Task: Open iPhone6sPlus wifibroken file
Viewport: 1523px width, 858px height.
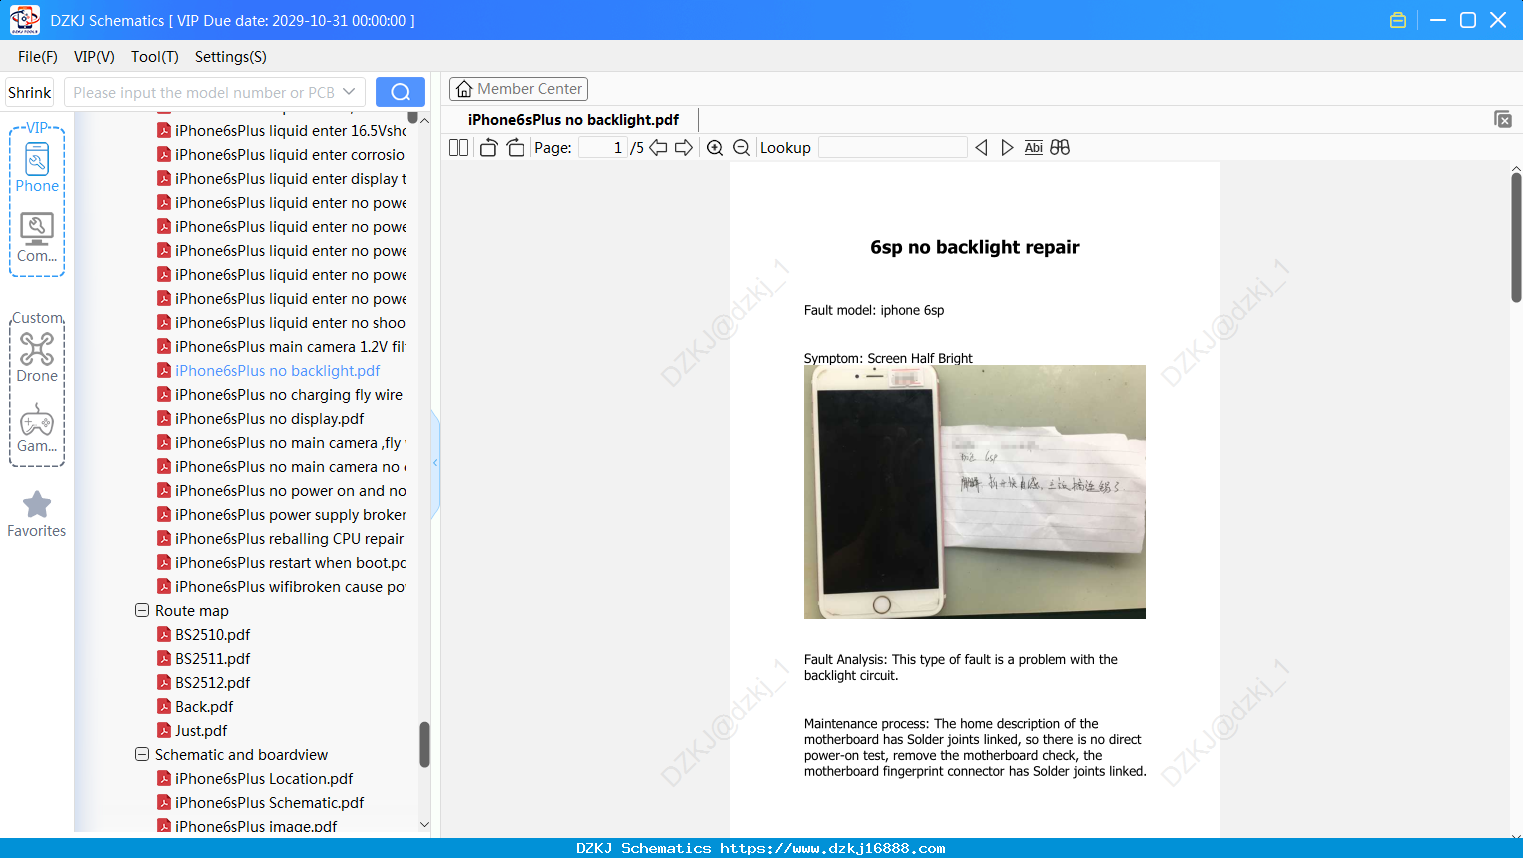Action: coord(290,586)
